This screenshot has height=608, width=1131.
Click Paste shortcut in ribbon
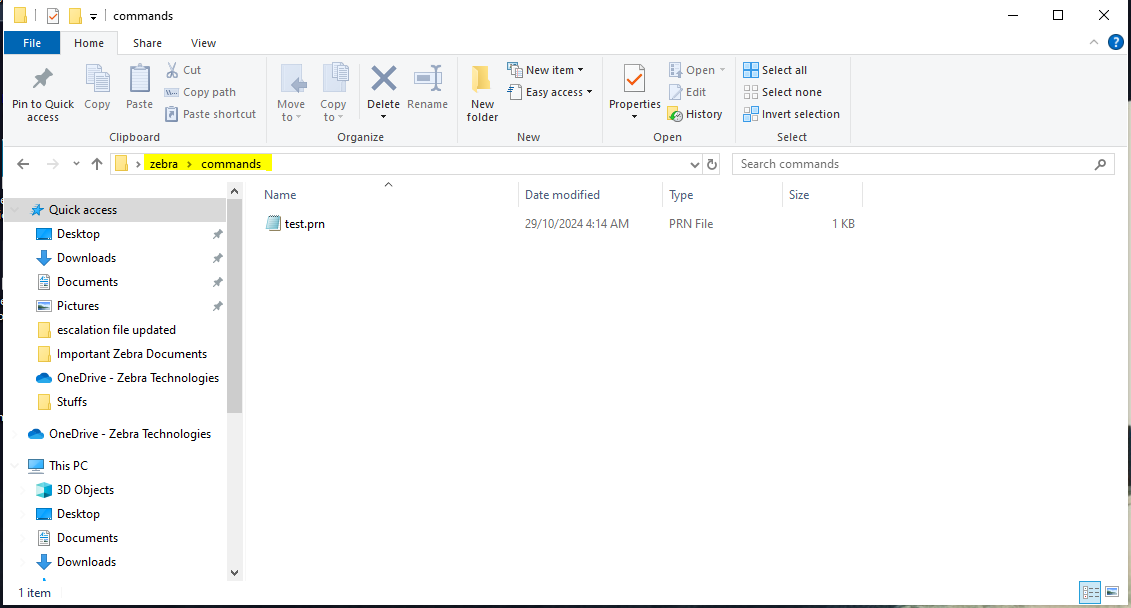coord(211,114)
